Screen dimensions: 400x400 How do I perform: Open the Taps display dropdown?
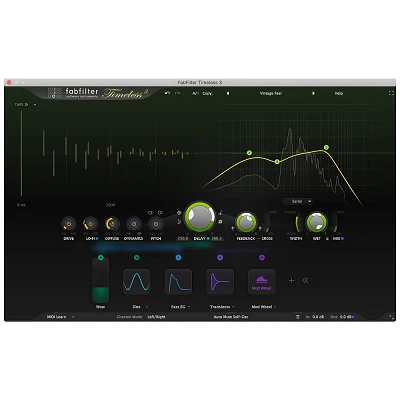25,104
